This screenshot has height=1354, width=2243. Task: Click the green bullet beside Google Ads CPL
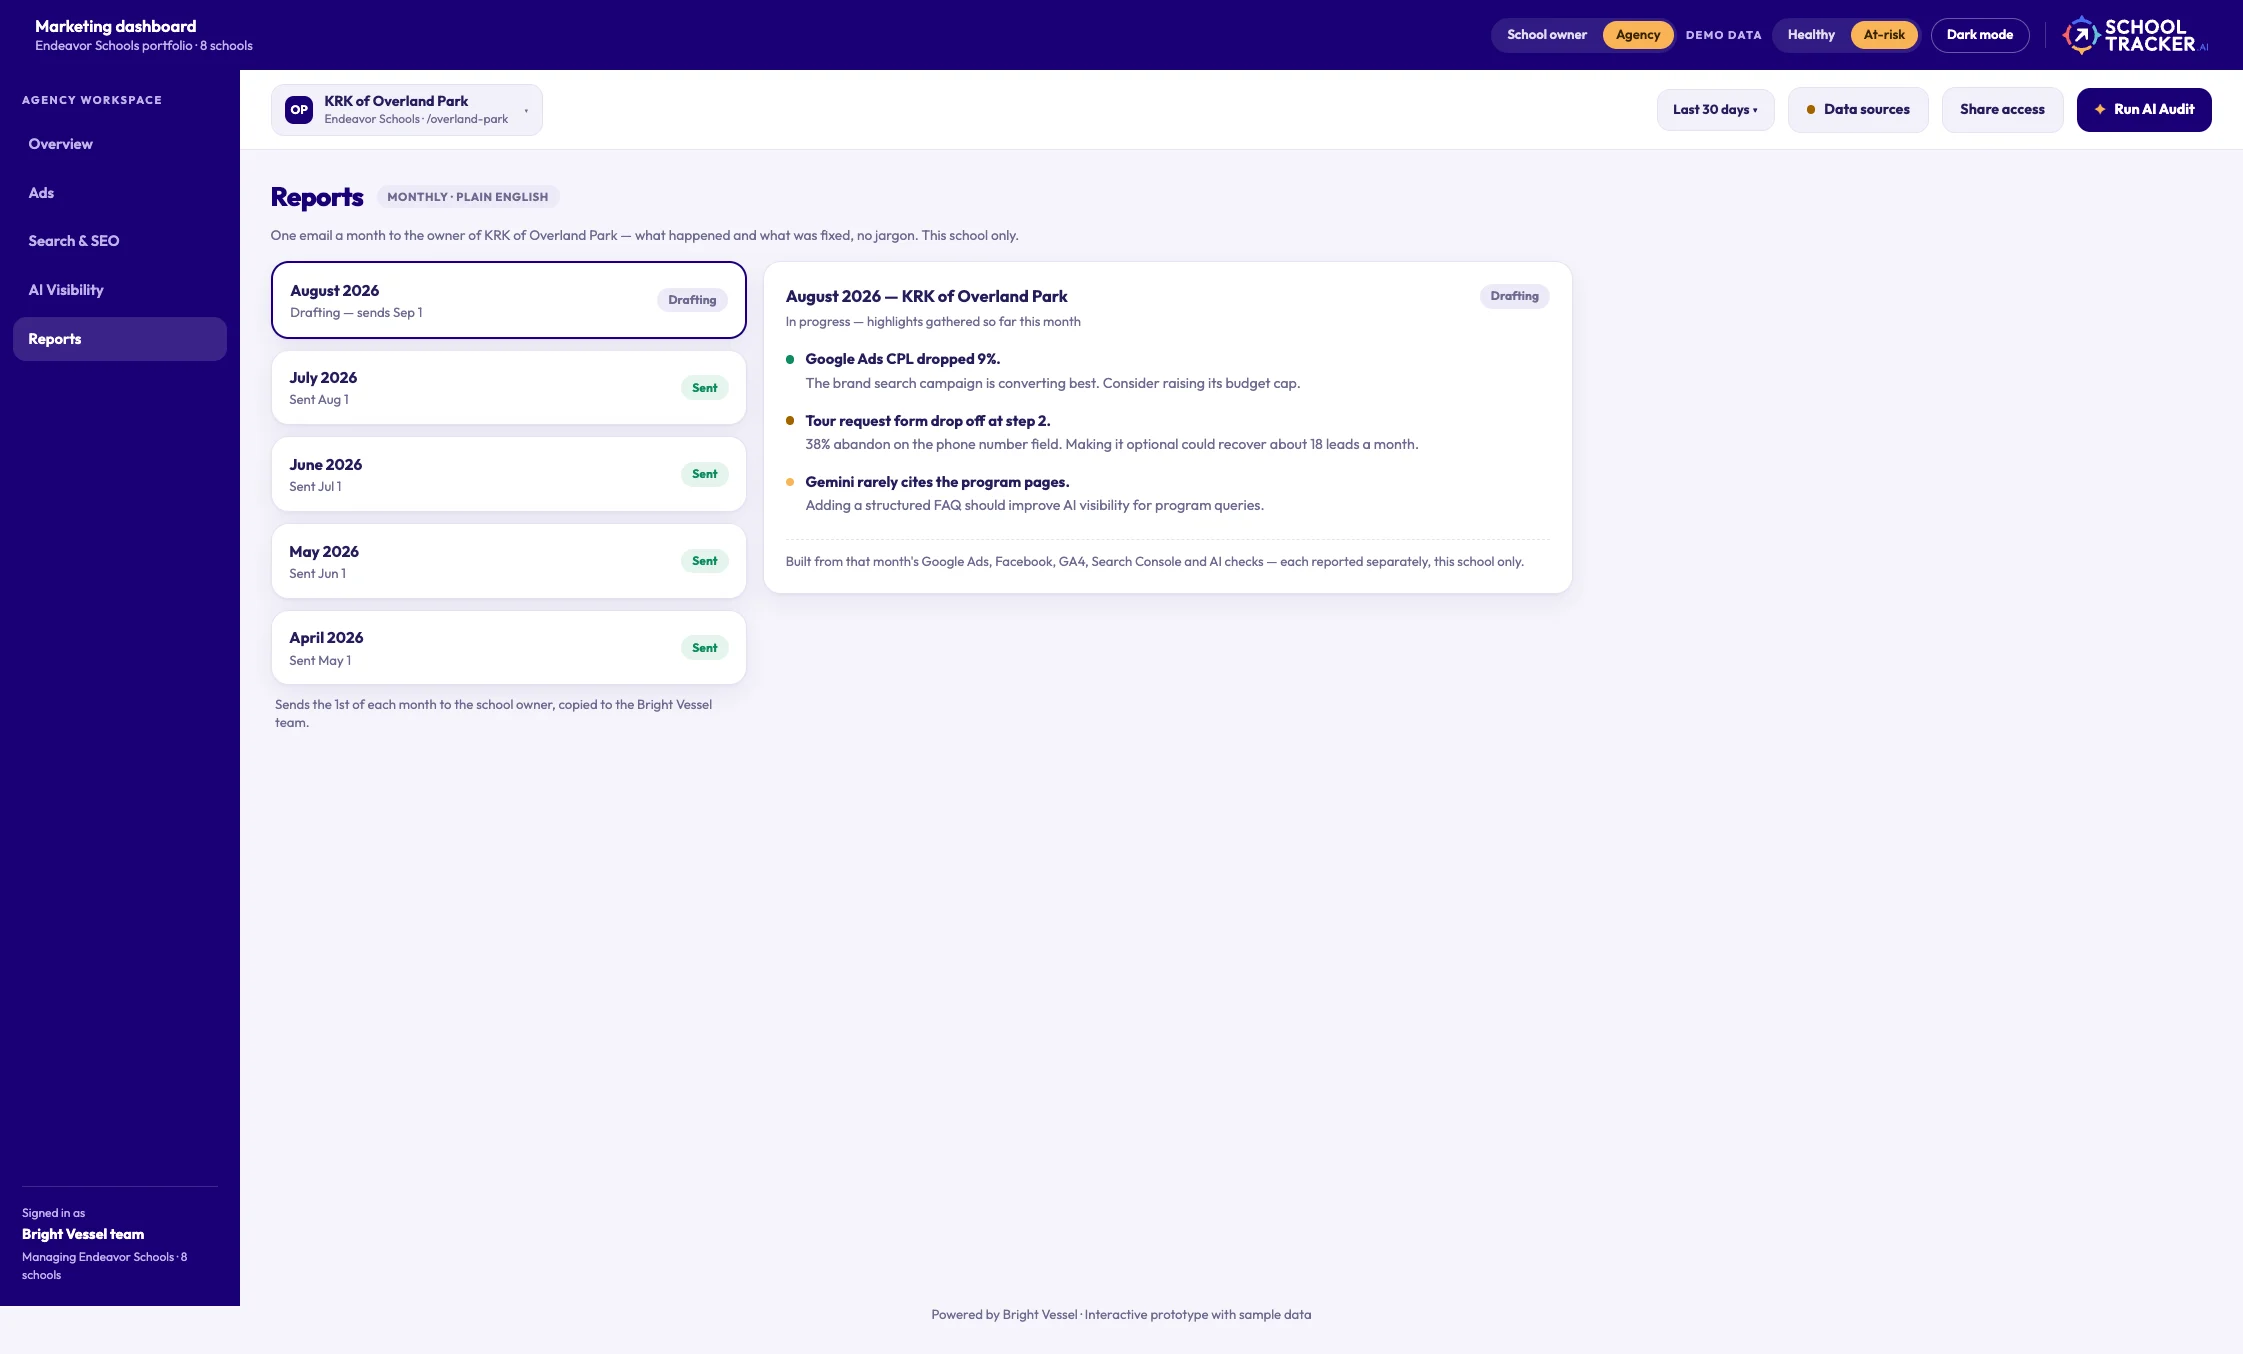tap(790, 359)
